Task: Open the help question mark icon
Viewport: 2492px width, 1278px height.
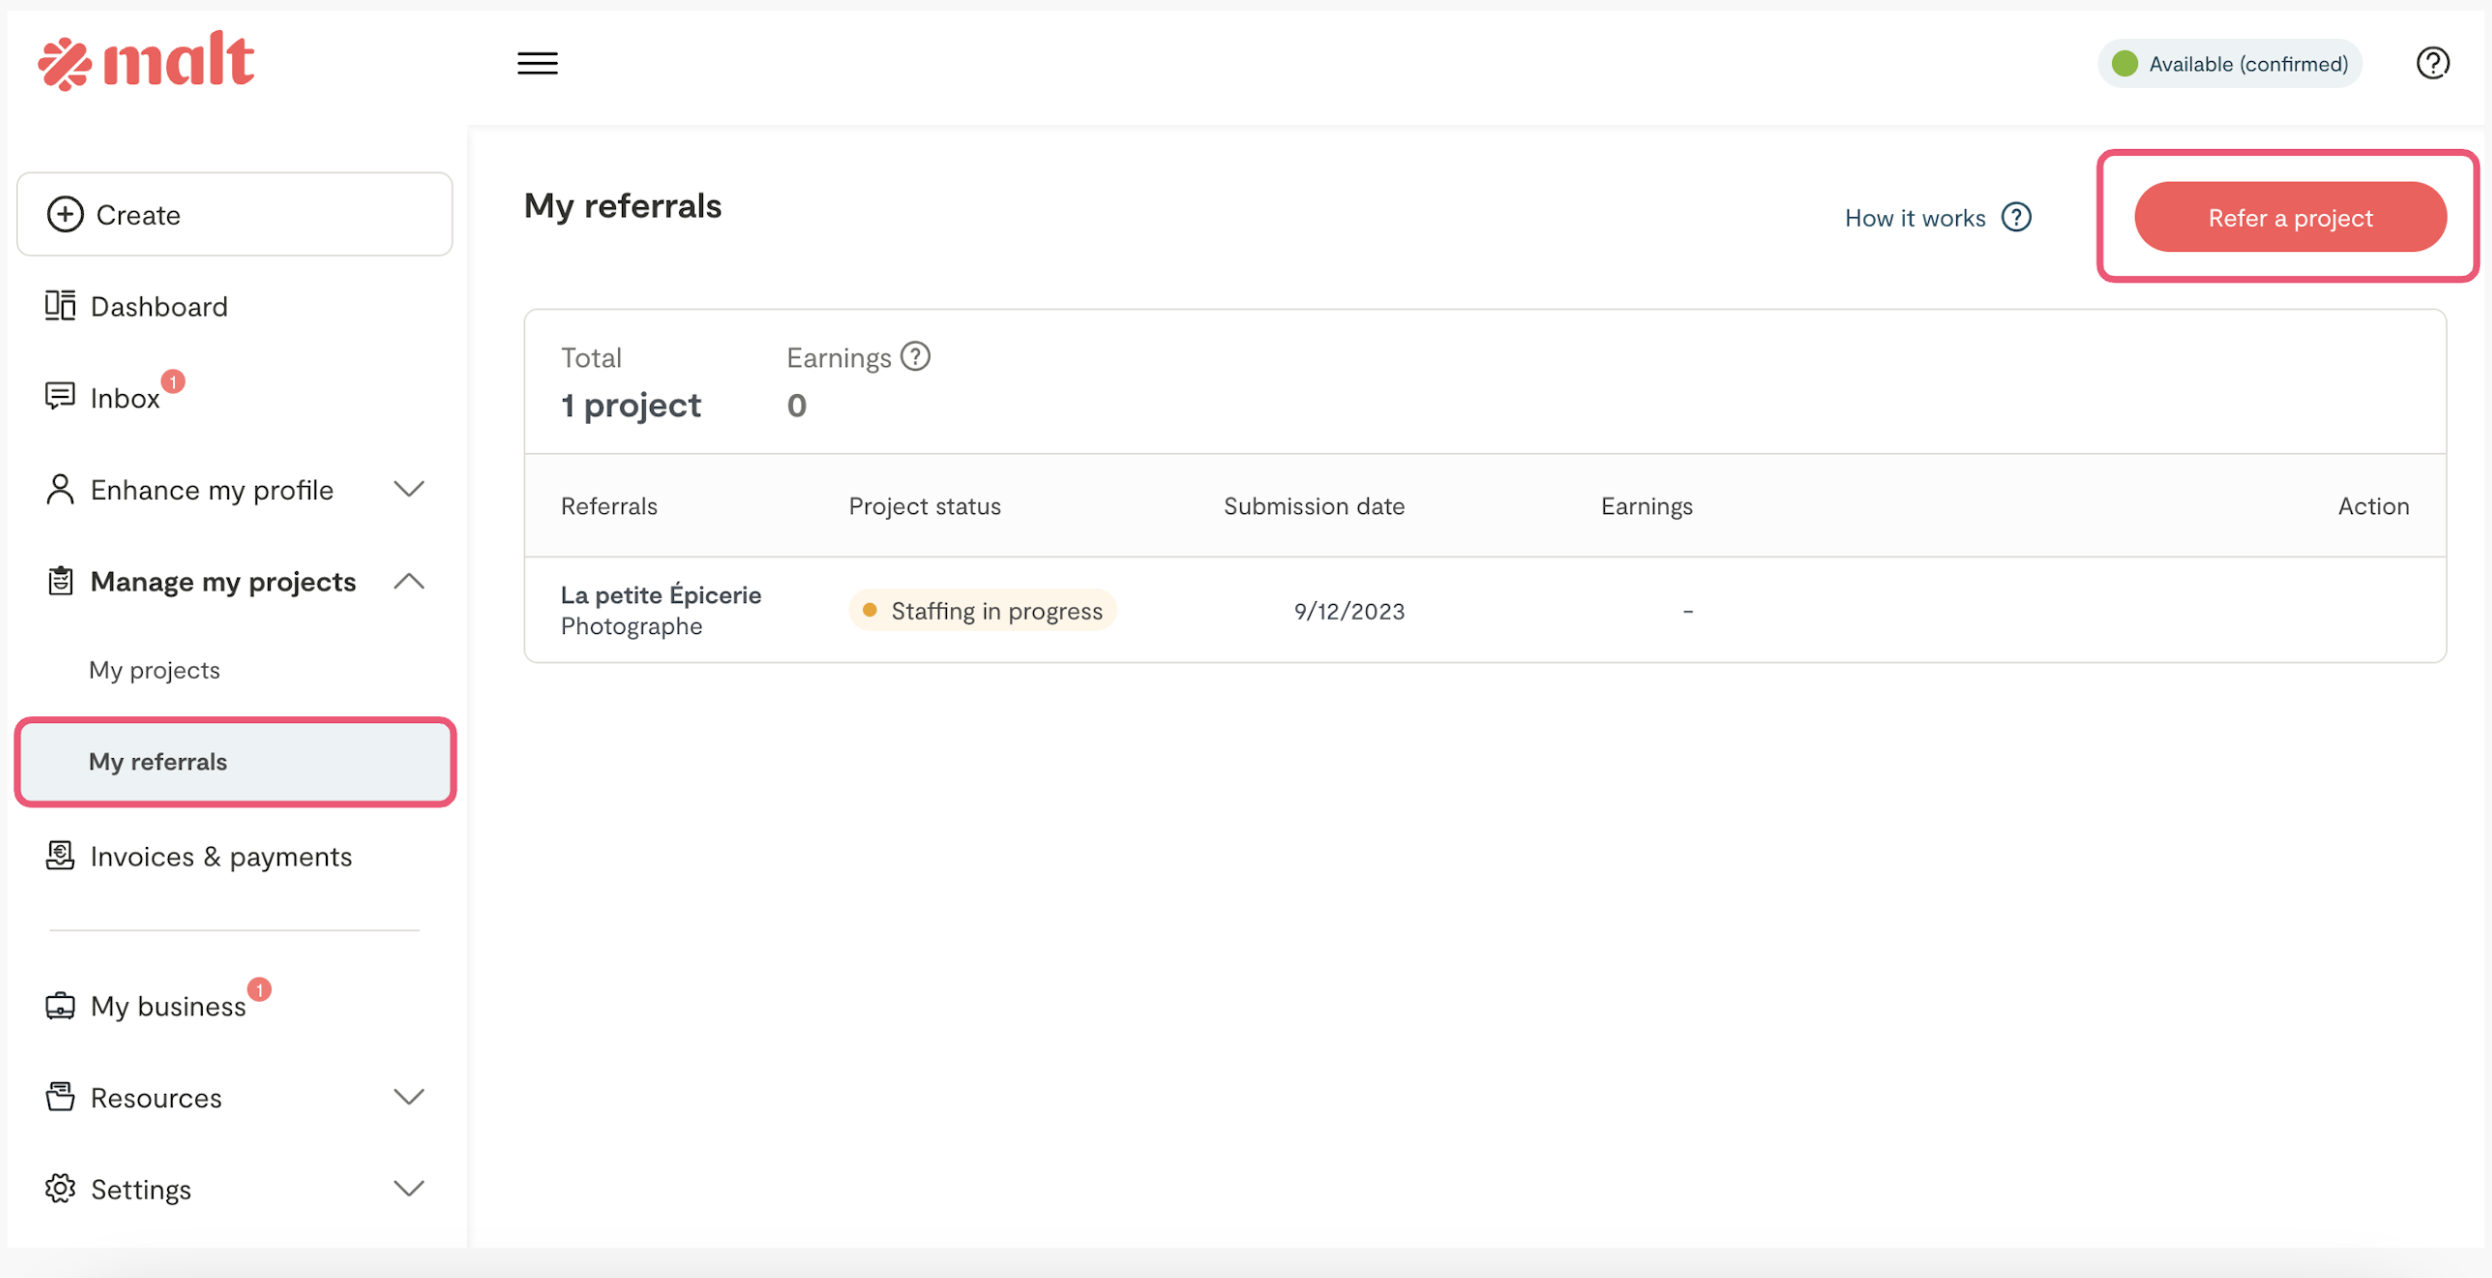Action: coord(2432,64)
